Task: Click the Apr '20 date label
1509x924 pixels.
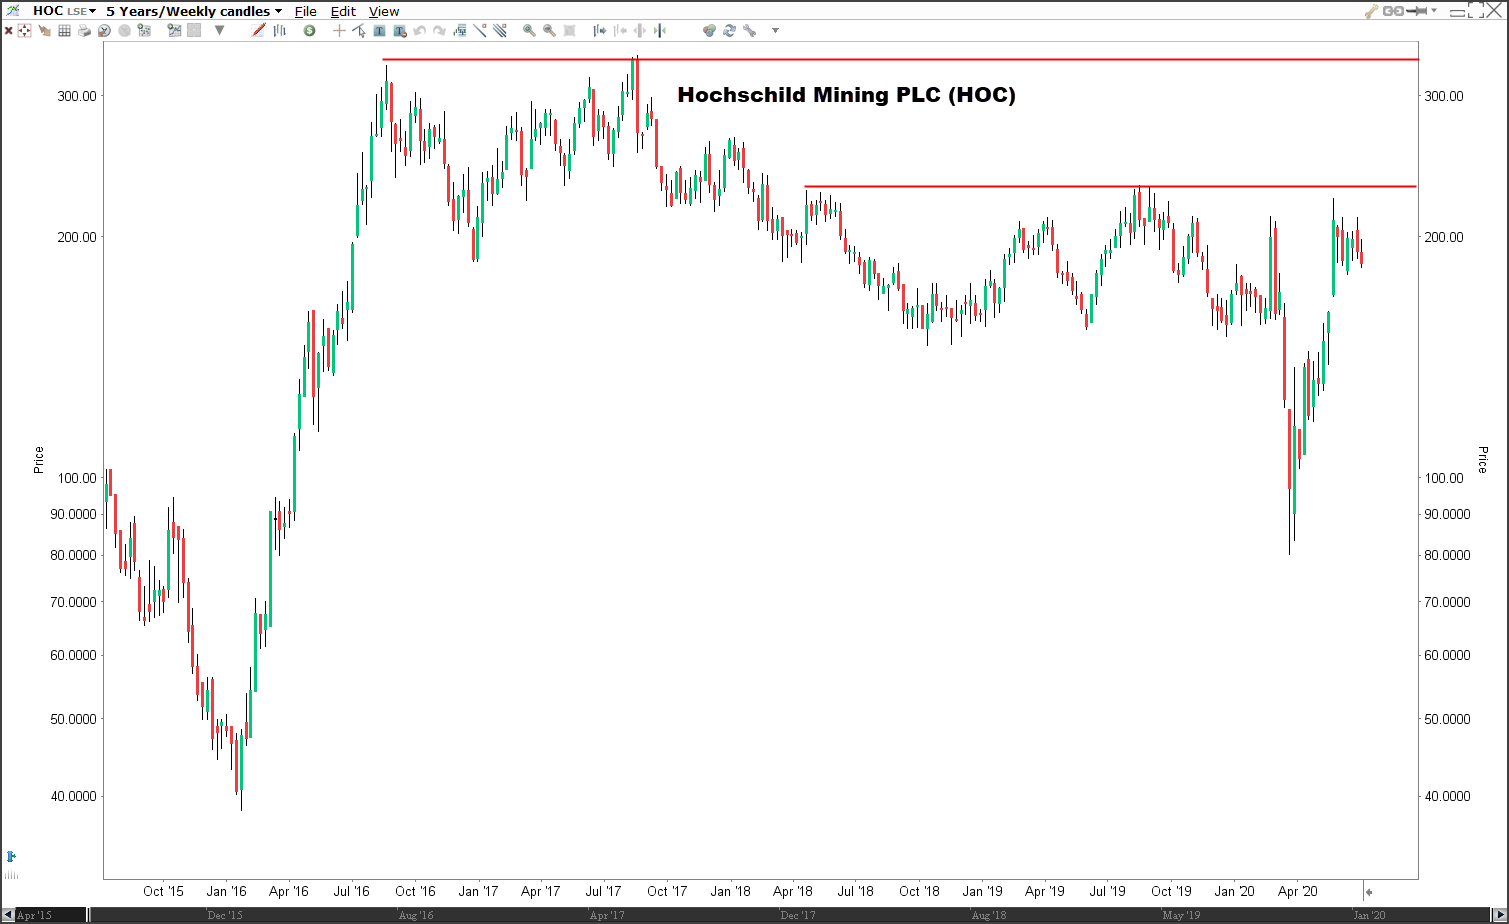Action: tap(1297, 891)
